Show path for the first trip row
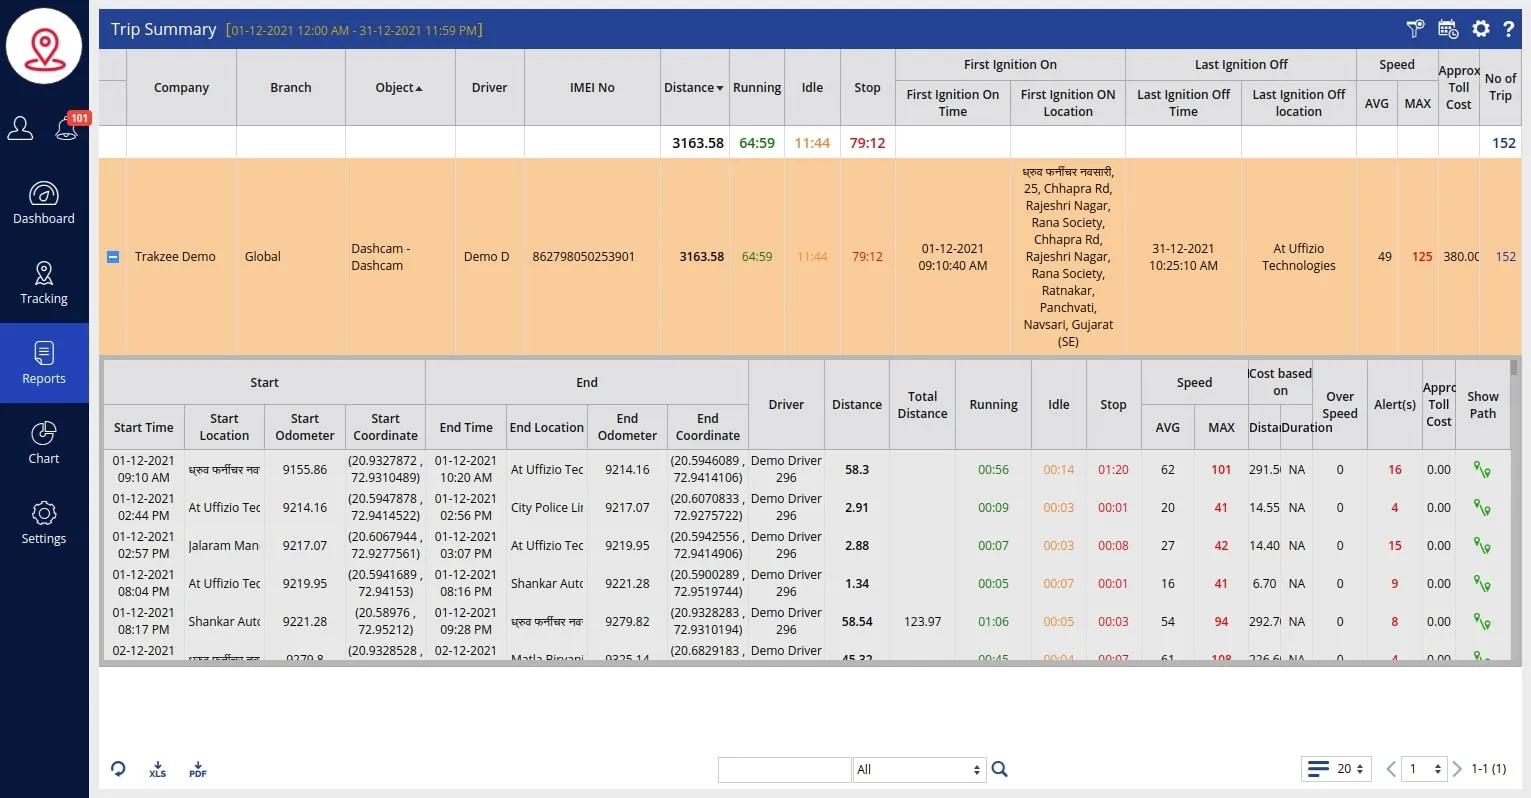This screenshot has width=1531, height=798. [x=1482, y=469]
